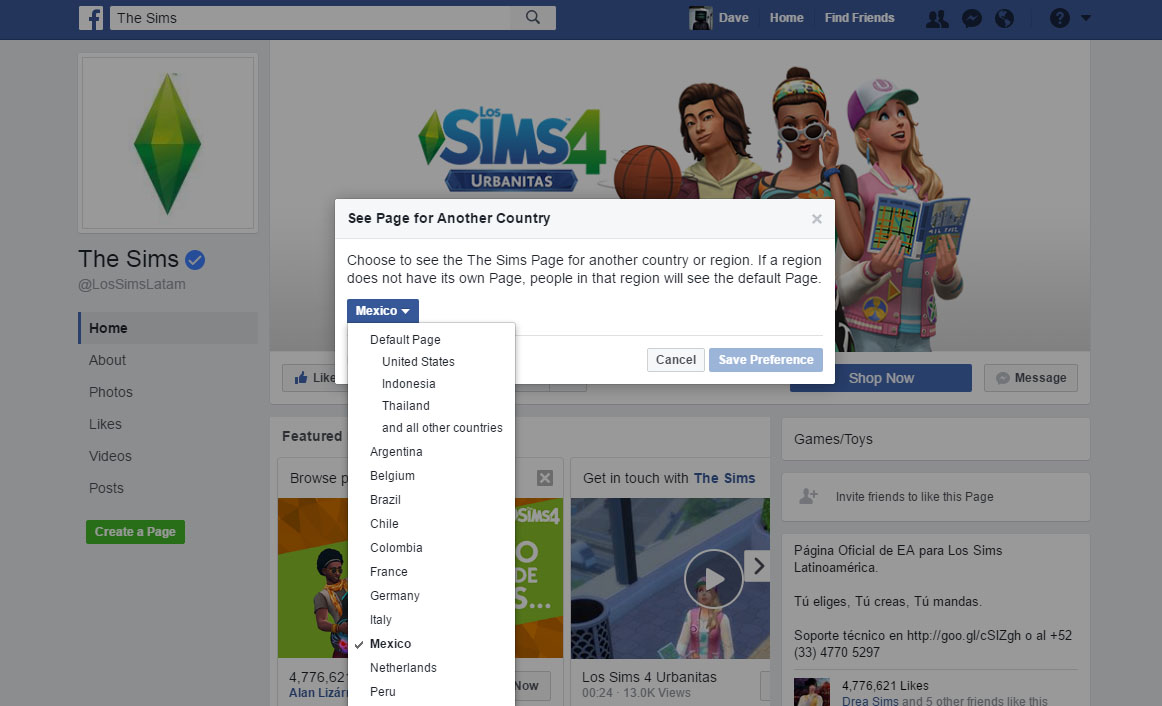
Task: Select the checked Mexico list option
Action: coord(390,644)
